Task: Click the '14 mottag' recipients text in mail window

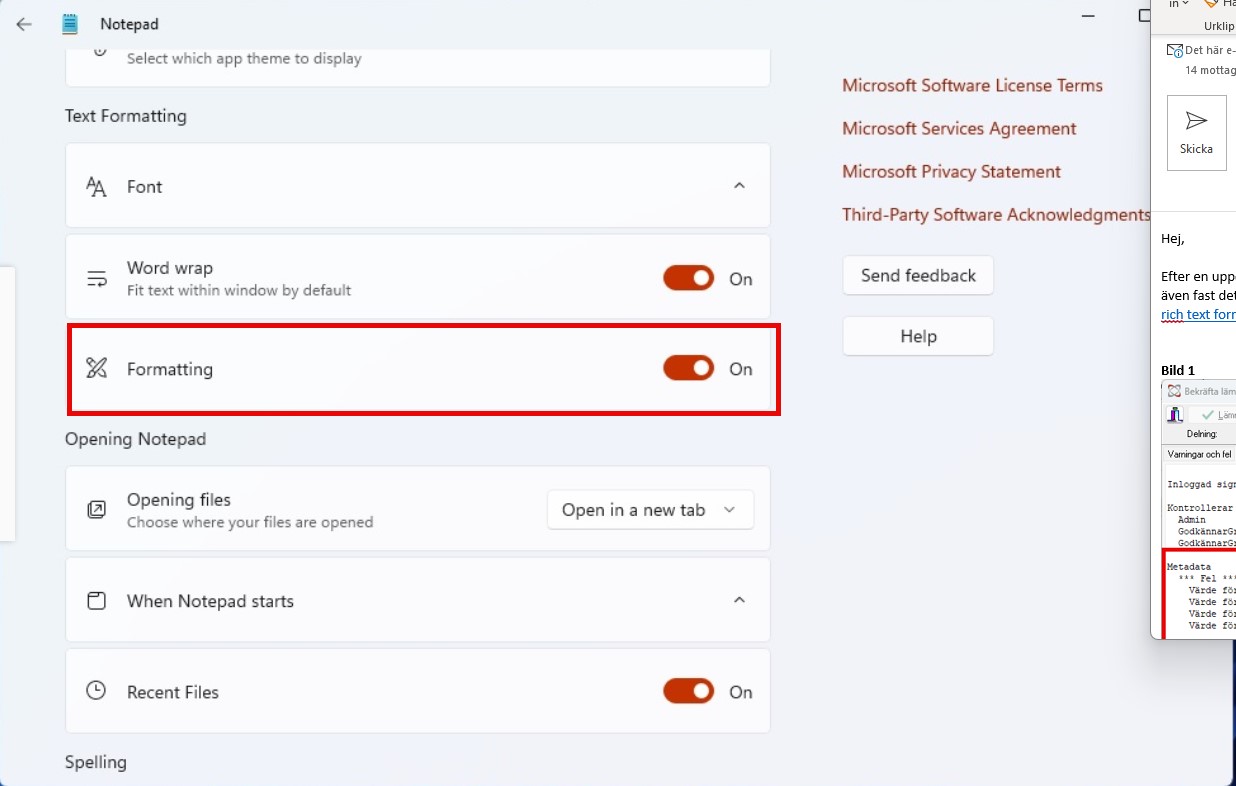Action: point(1210,71)
